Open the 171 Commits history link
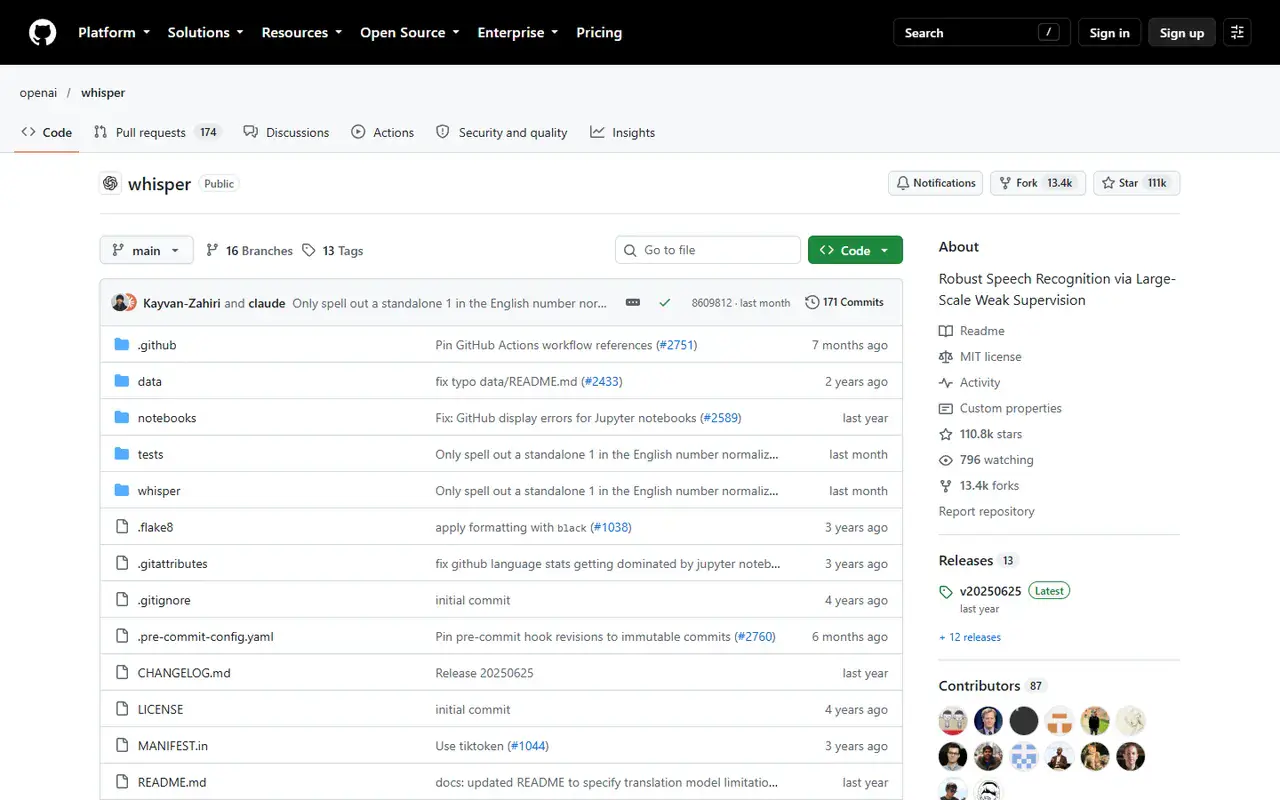The height and width of the screenshot is (800, 1280). (845, 302)
